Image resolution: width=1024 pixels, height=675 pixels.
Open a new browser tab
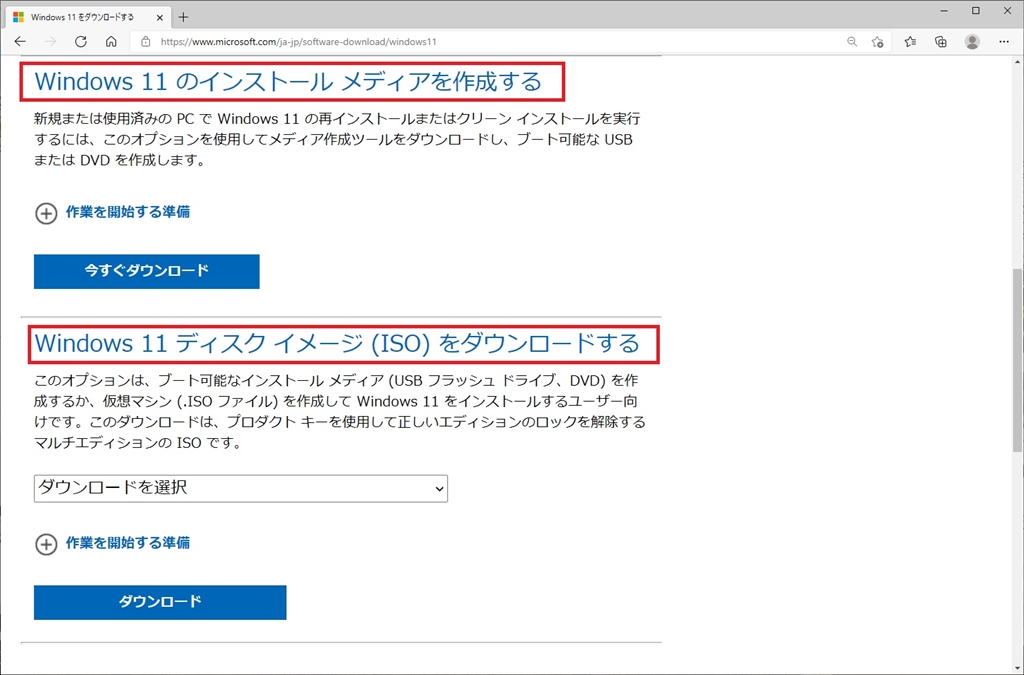click(x=184, y=18)
